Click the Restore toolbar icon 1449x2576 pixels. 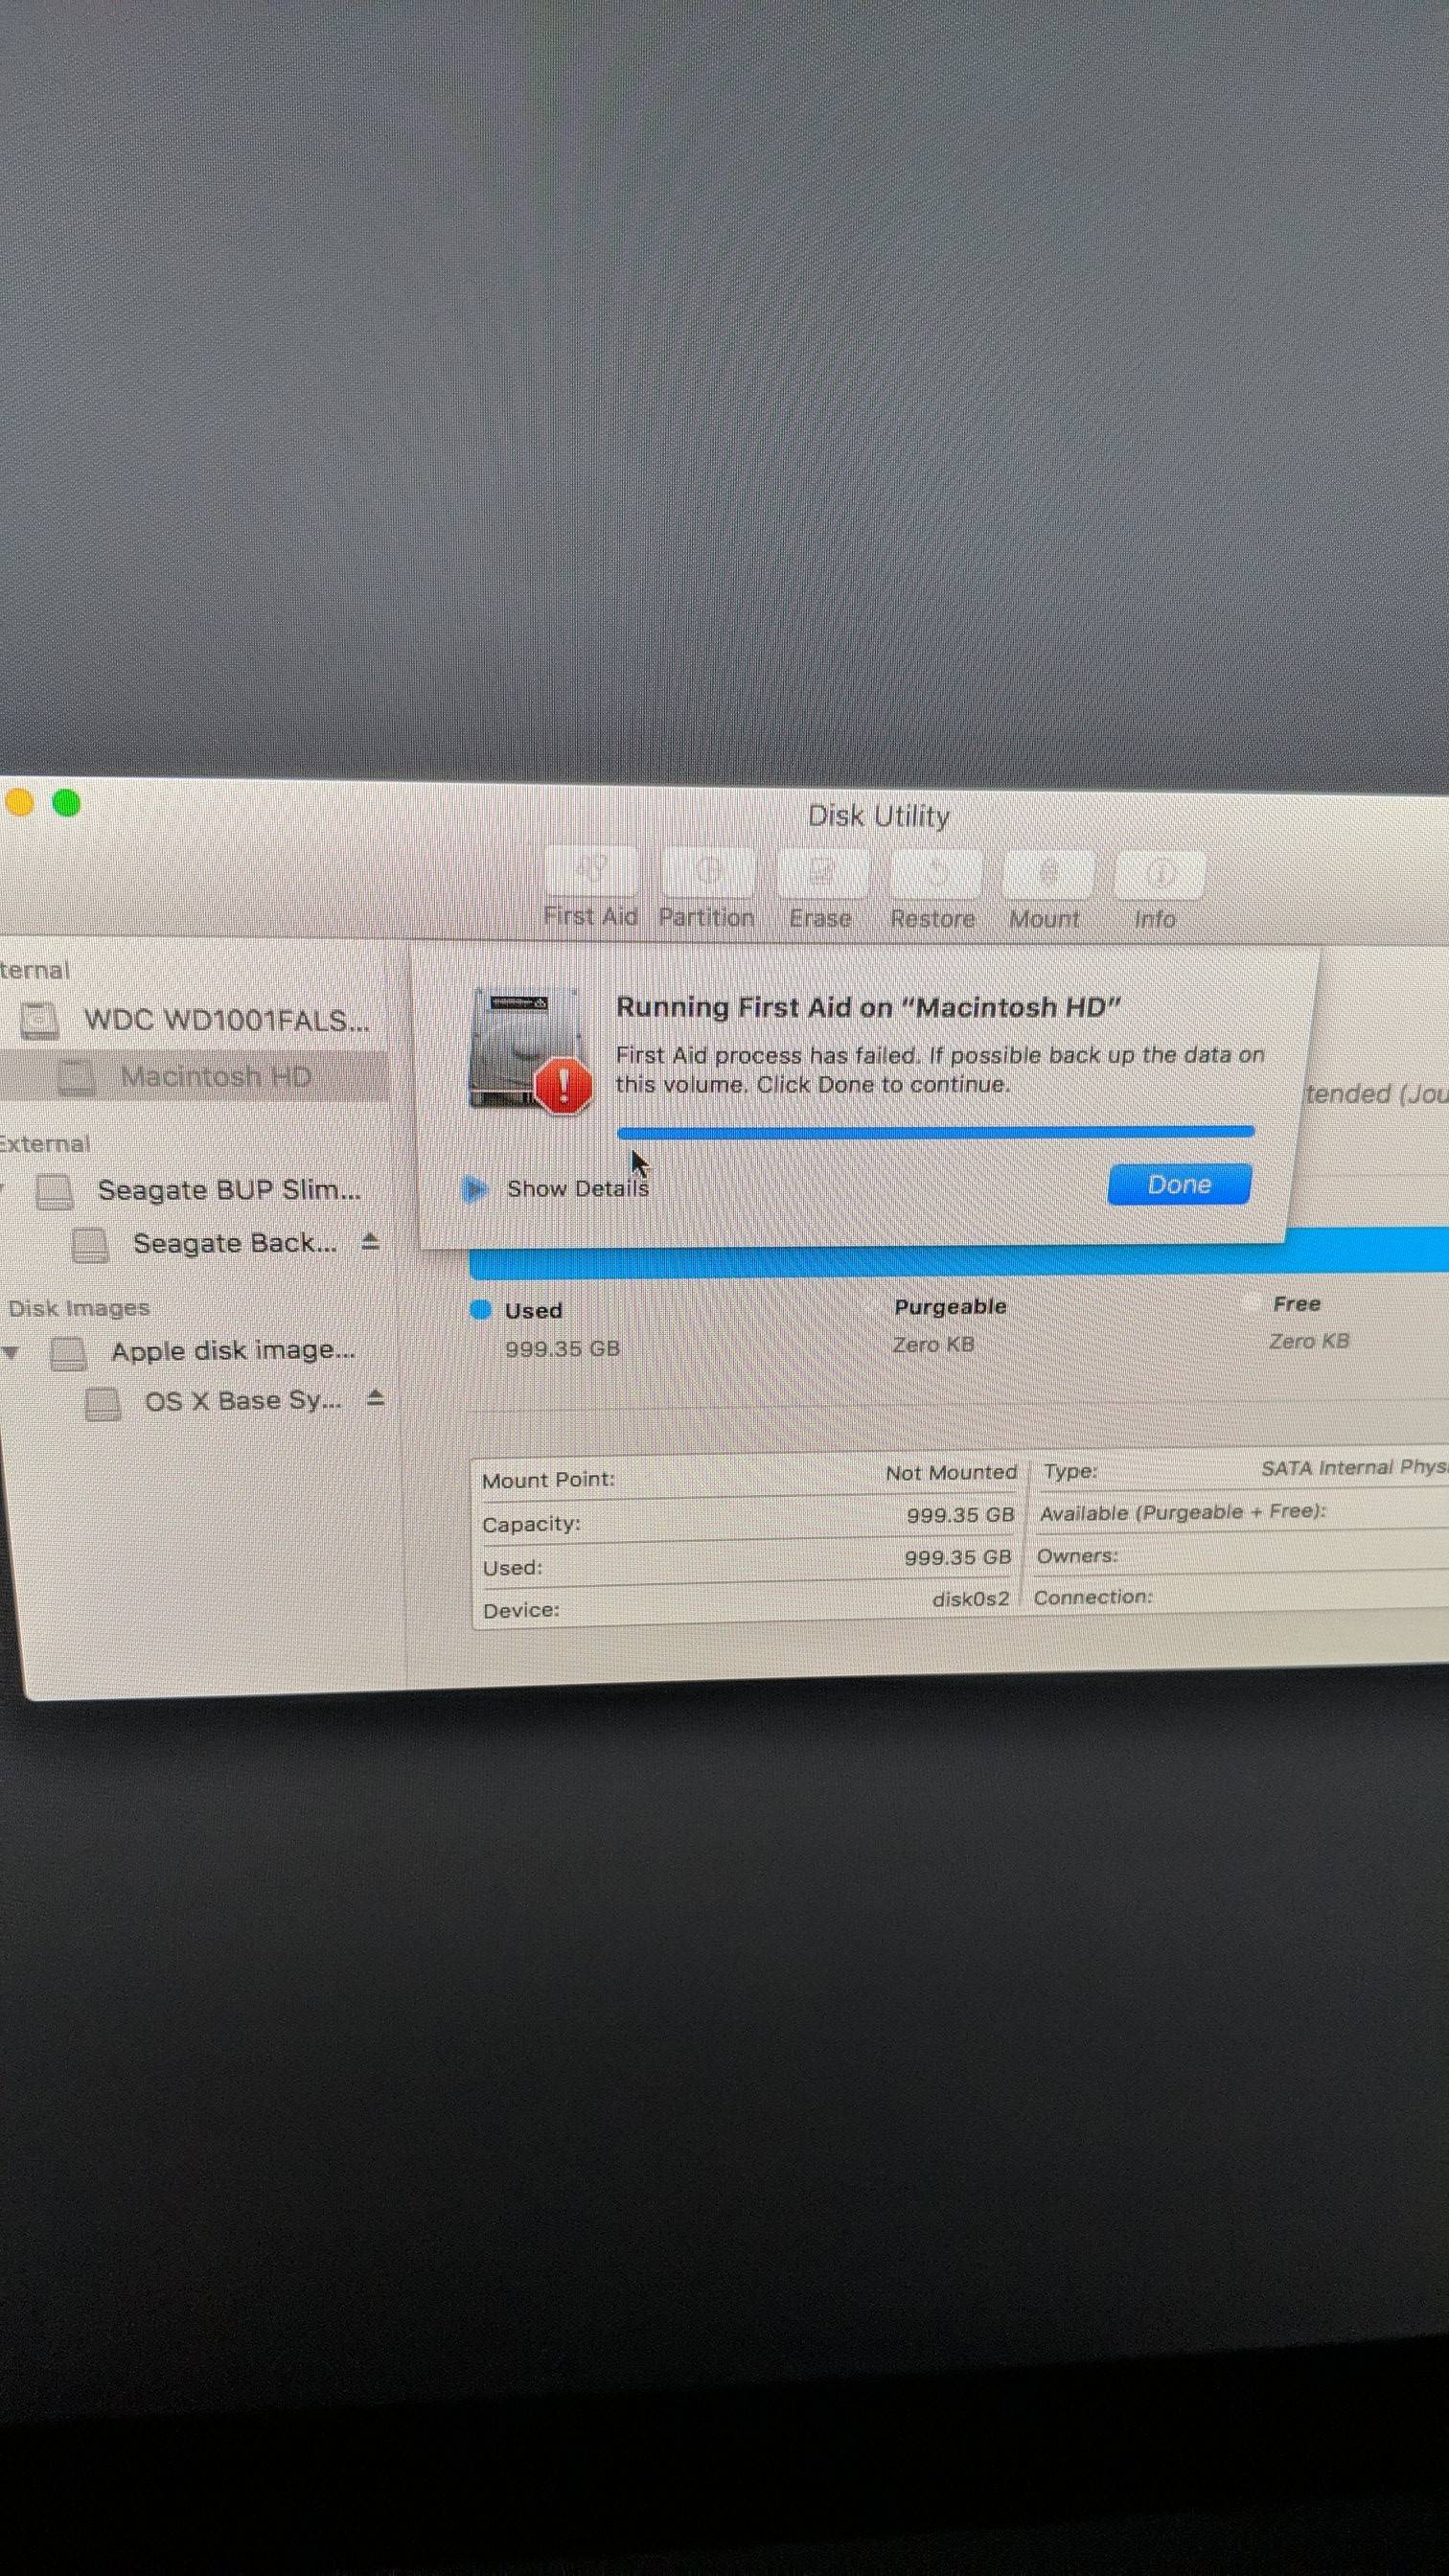(935, 874)
